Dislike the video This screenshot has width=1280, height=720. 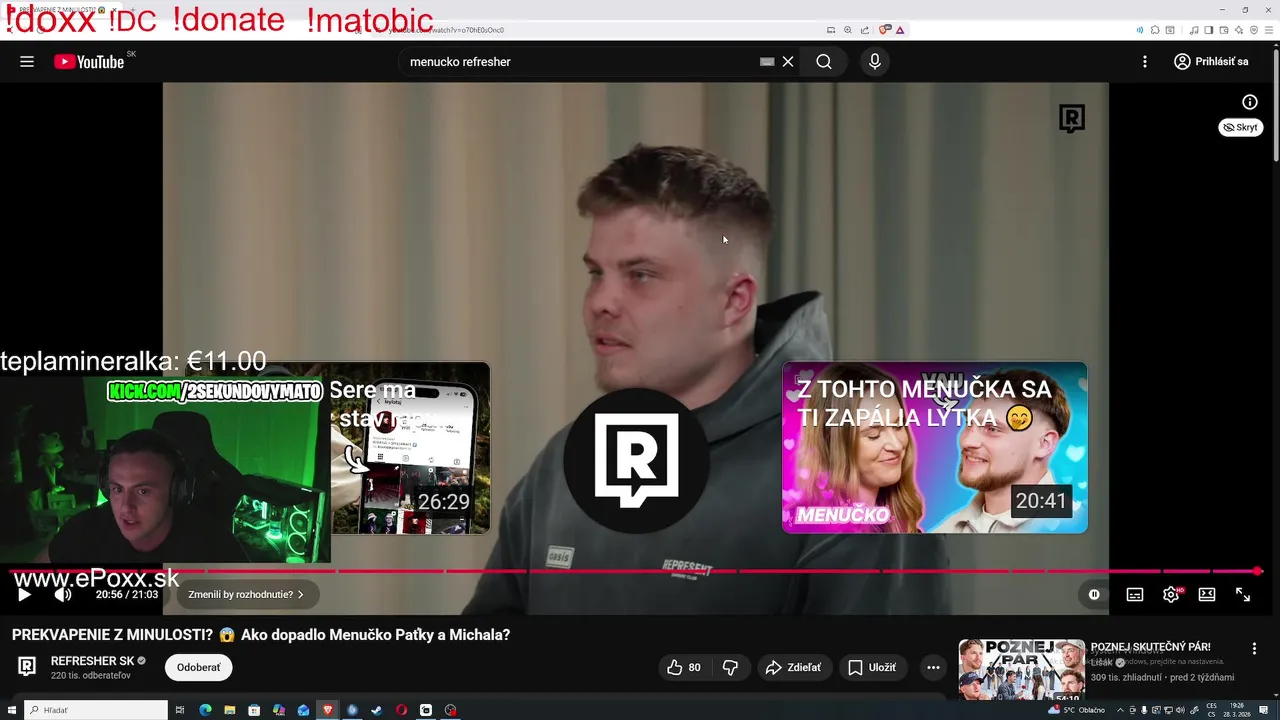coord(731,667)
